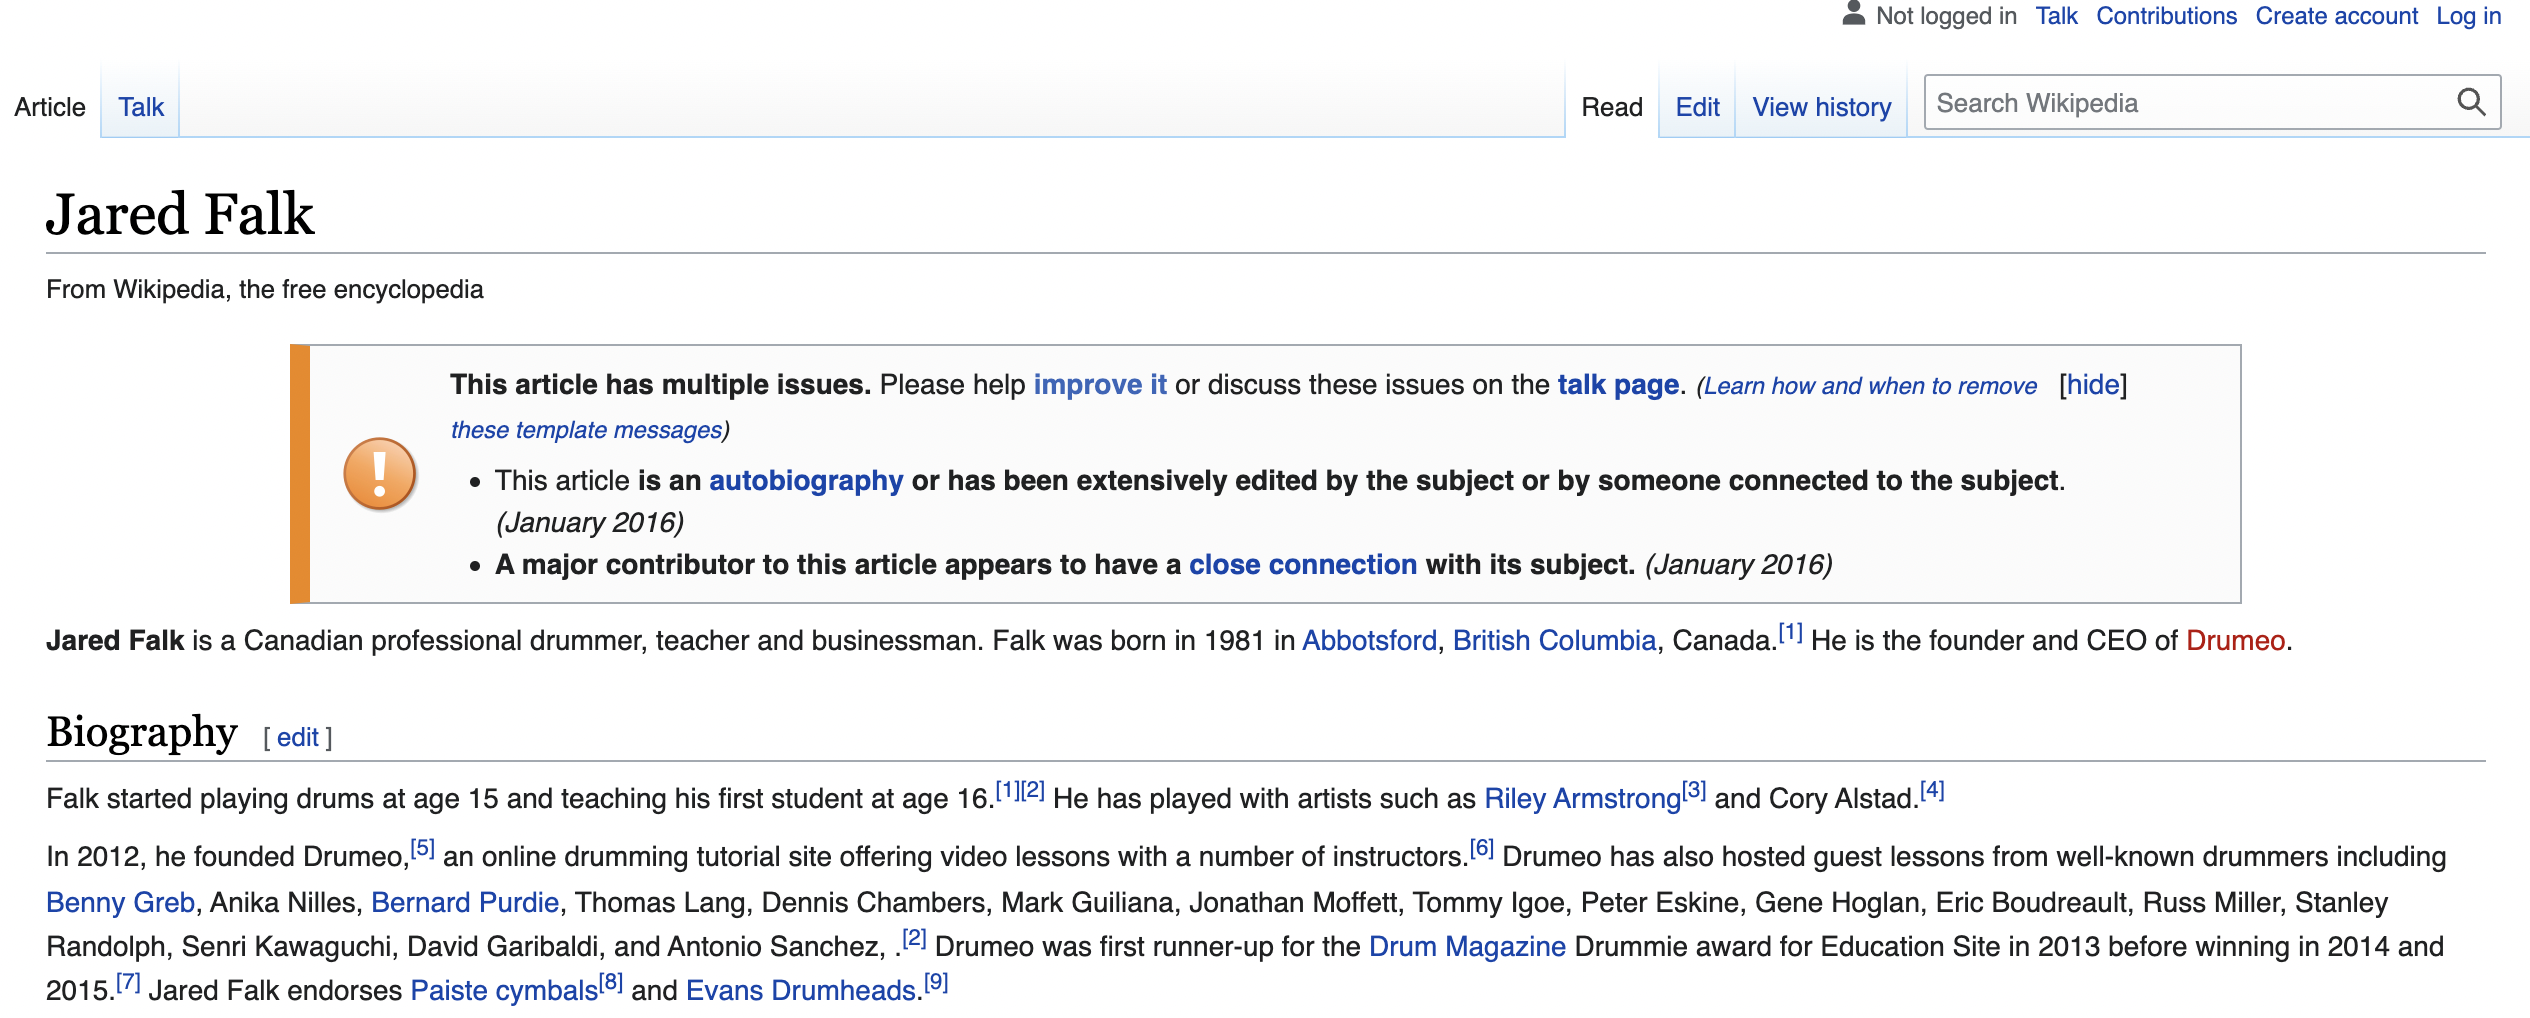
Task: Open the Create account link
Action: pyautogui.click(x=2336, y=16)
